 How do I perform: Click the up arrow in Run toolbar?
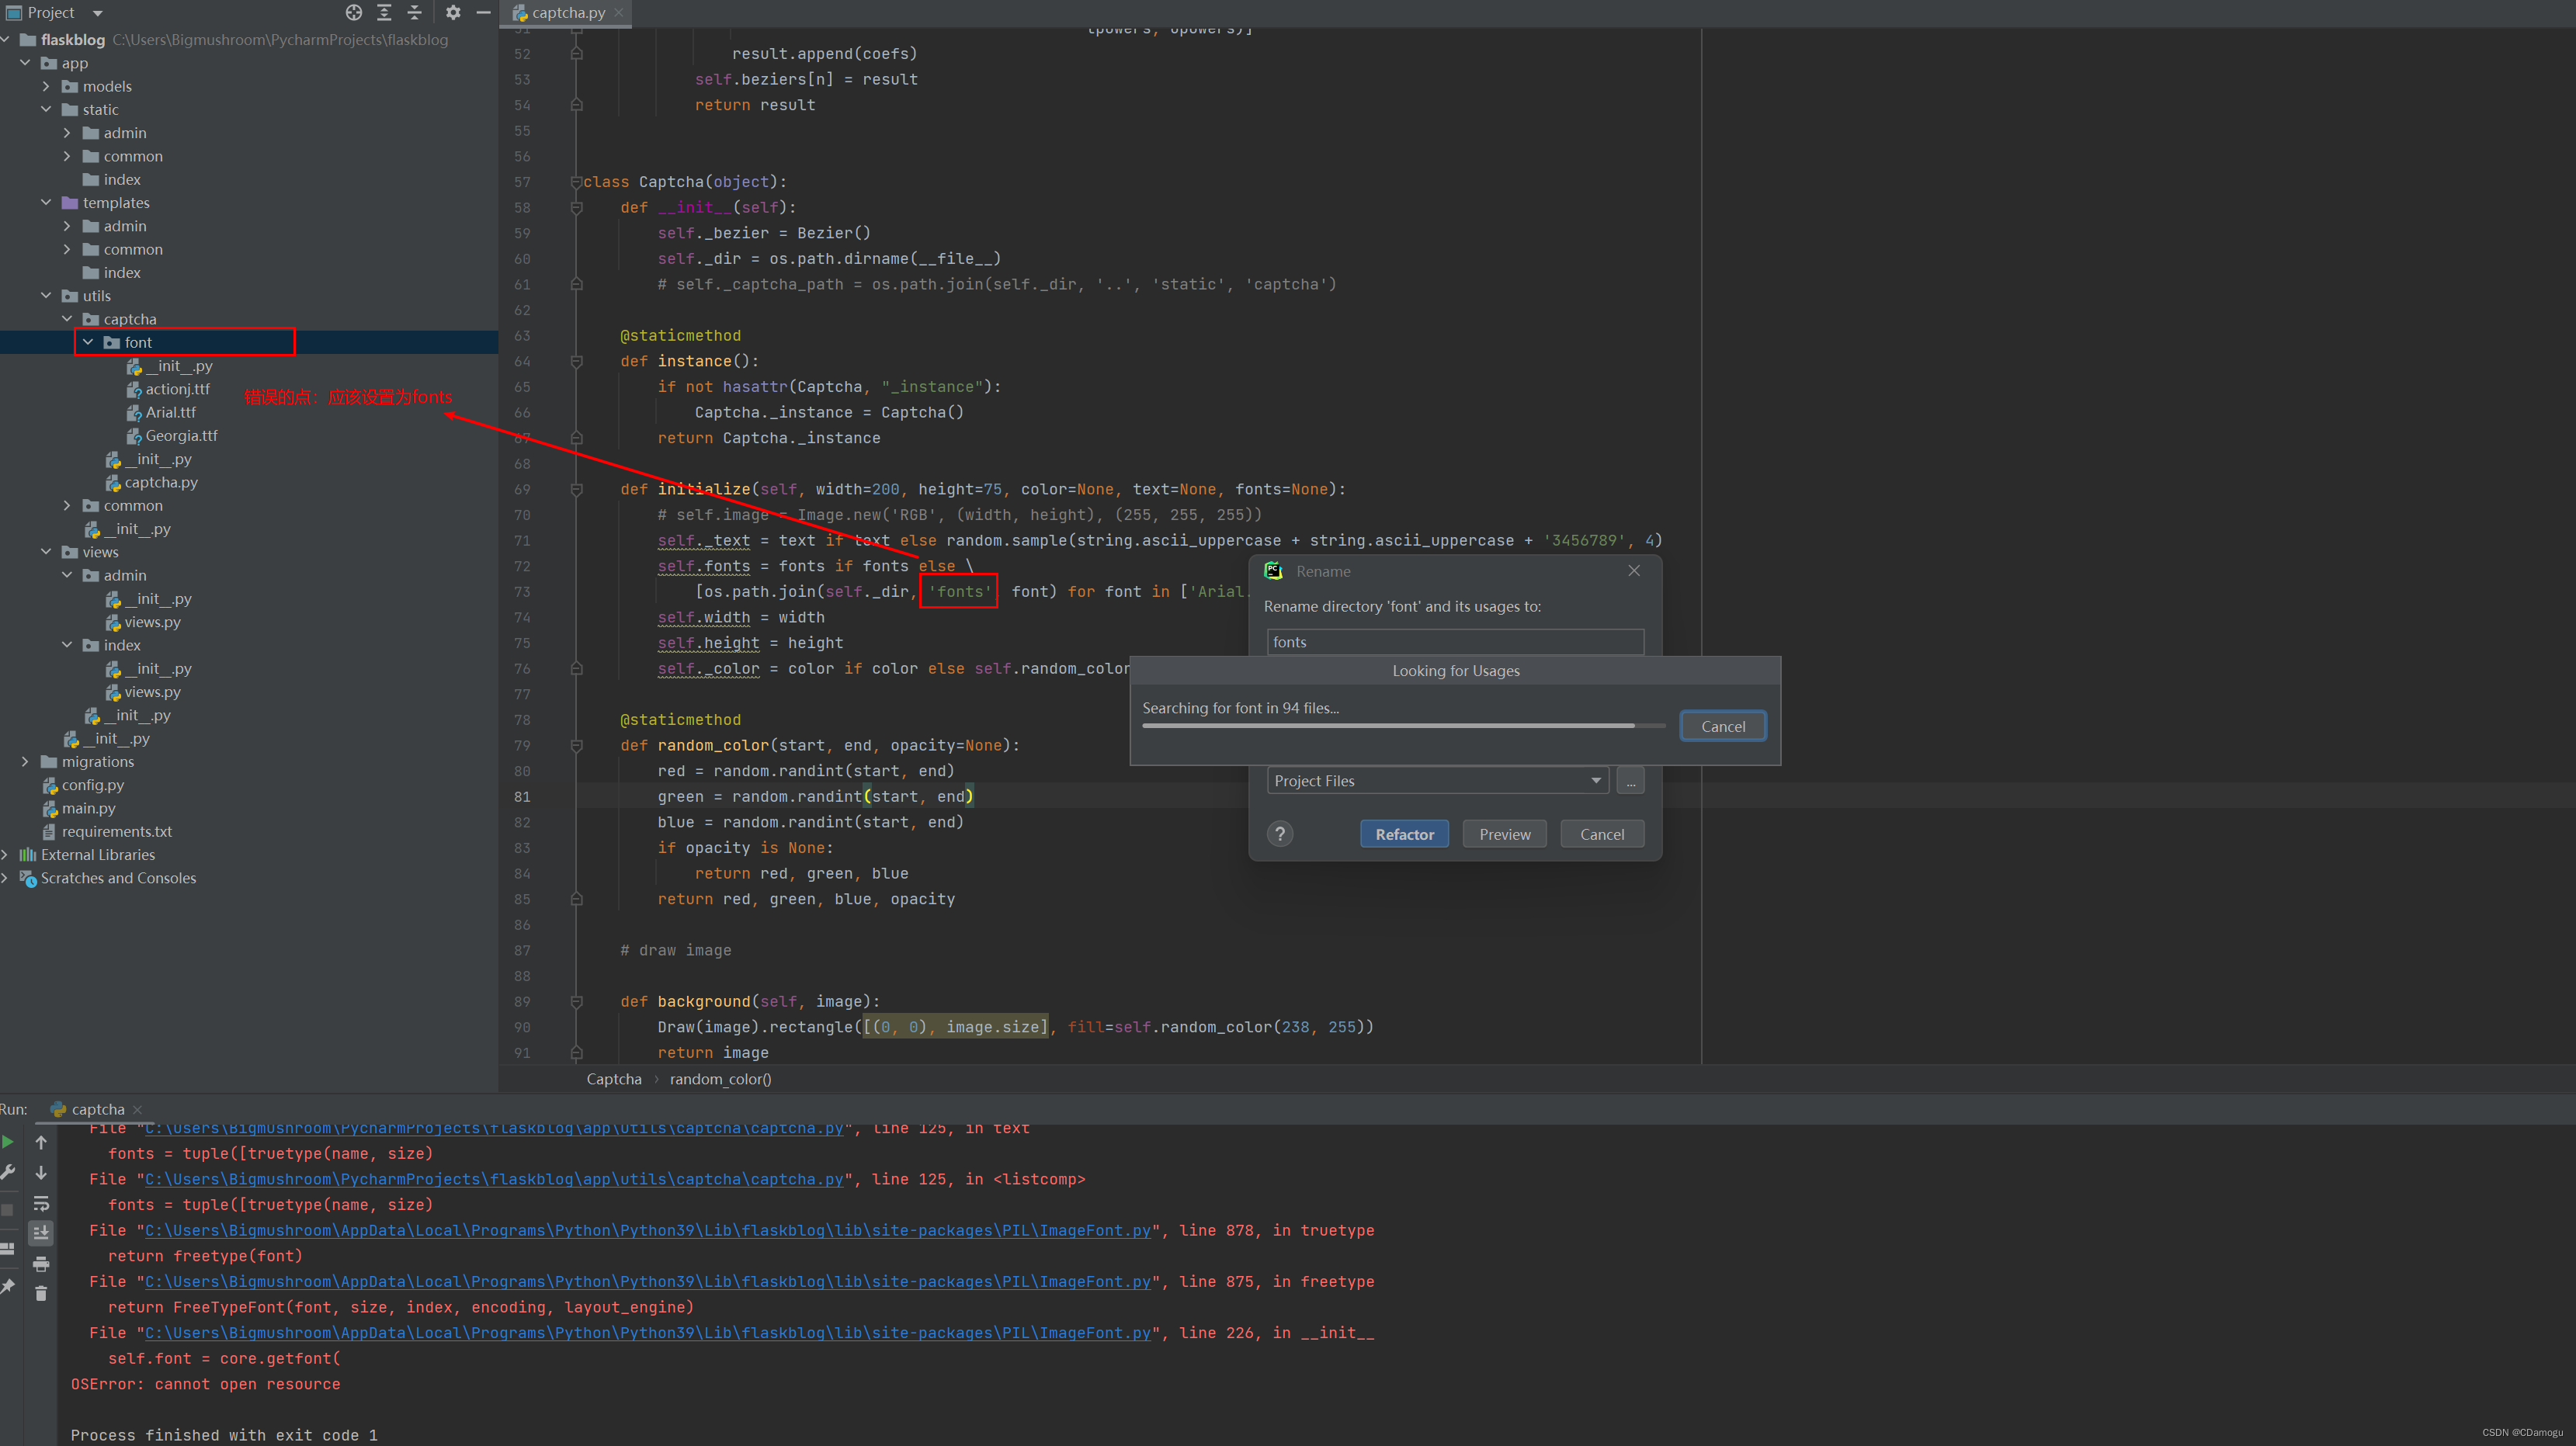(41, 1142)
